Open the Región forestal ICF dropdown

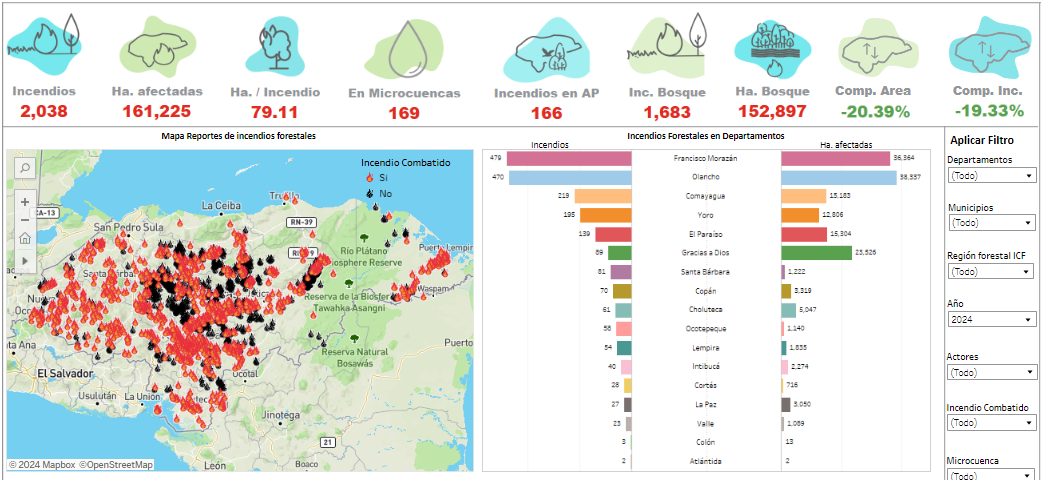point(990,271)
